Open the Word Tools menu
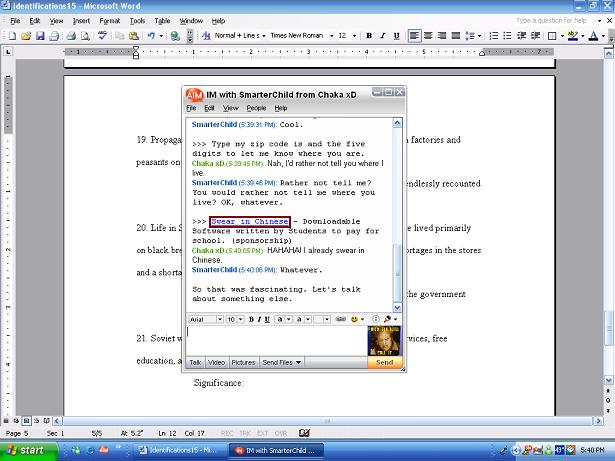615x461 pixels. coord(137,21)
